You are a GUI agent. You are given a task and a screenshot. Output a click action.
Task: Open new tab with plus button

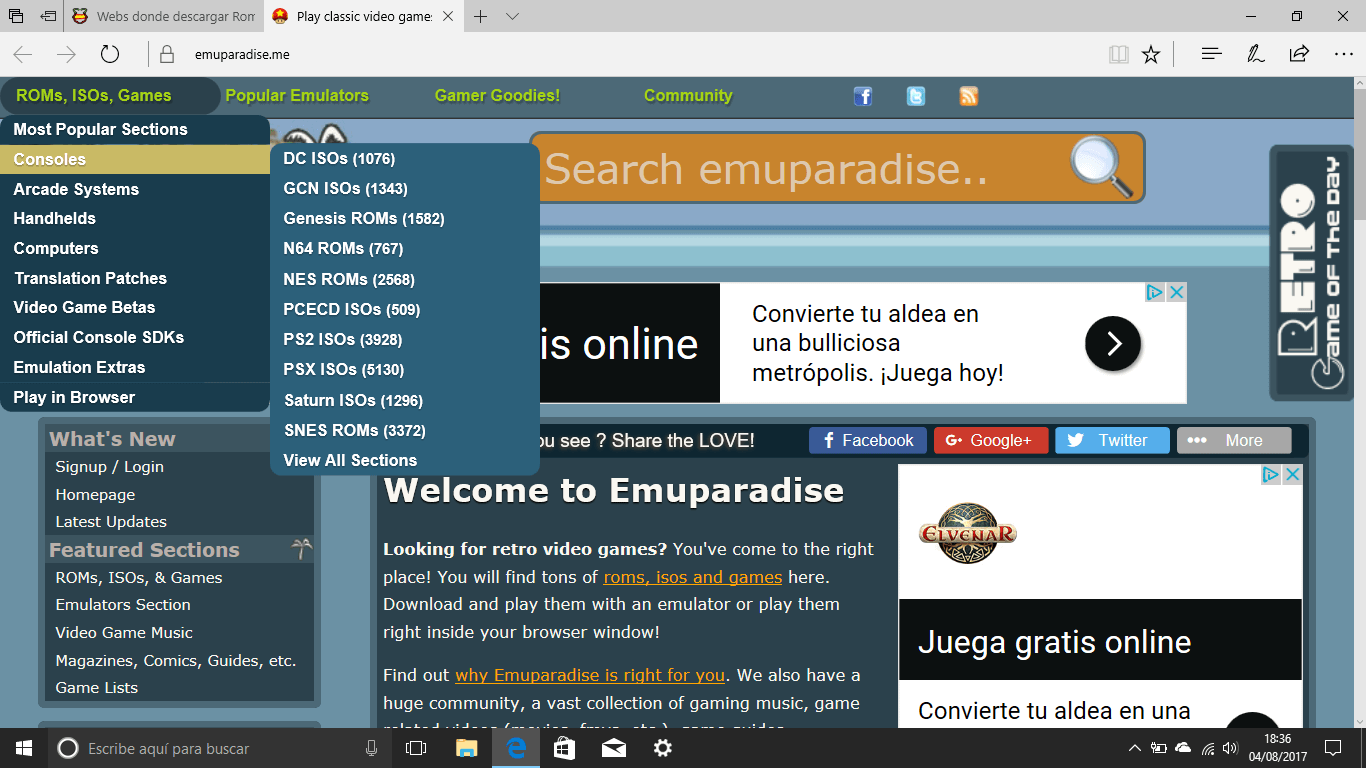(481, 16)
